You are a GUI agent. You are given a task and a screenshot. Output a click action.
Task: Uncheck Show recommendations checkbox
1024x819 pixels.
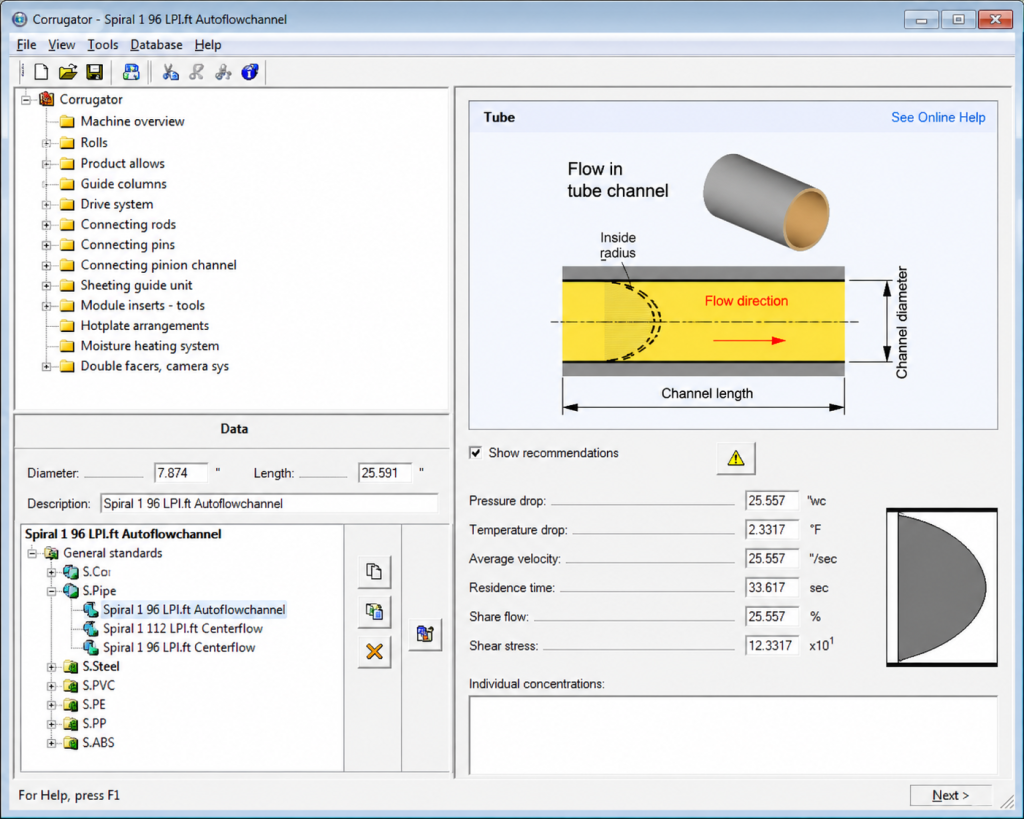click(x=475, y=453)
